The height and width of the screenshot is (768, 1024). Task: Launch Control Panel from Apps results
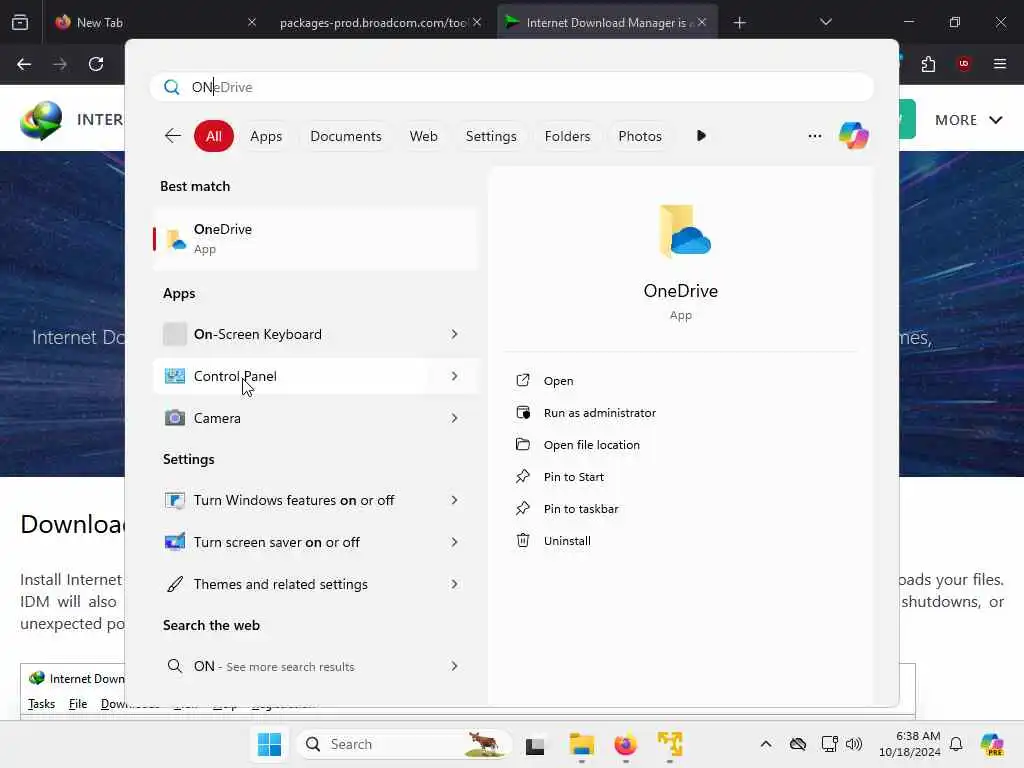click(316, 376)
